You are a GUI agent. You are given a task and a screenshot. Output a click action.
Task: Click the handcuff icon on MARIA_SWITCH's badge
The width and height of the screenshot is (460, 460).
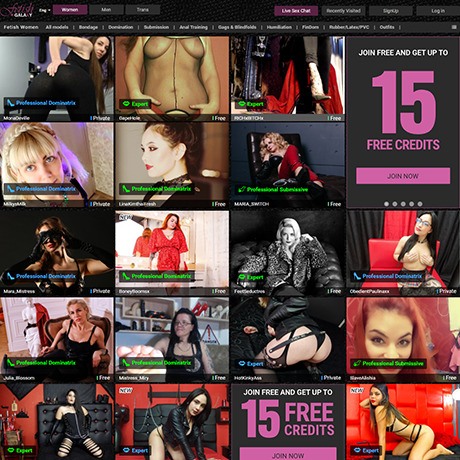pos(241,189)
